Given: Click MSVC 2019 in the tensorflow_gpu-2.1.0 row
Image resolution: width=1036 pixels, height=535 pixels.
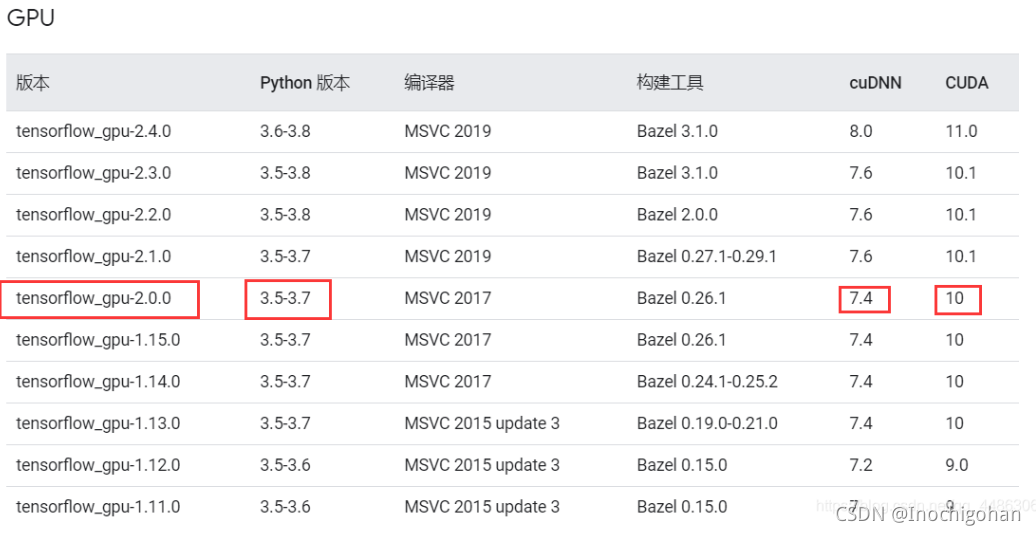Looking at the screenshot, I should pyautogui.click(x=447, y=256).
